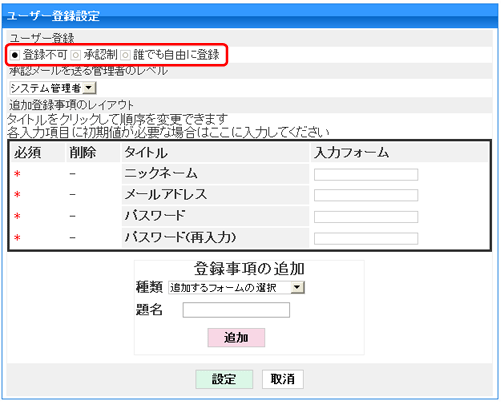The width and height of the screenshot is (501, 405).
Task: Click the ニックネーム input form field
Action: pos(366,175)
